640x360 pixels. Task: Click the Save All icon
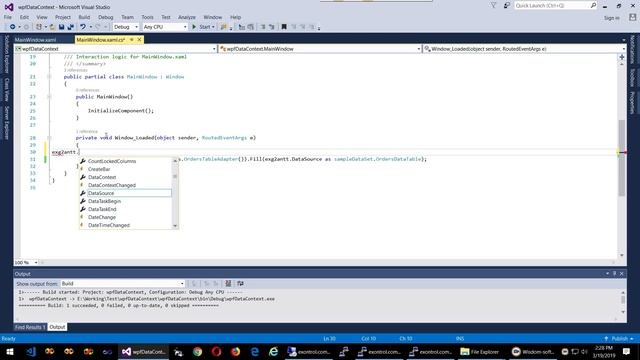[71, 27]
